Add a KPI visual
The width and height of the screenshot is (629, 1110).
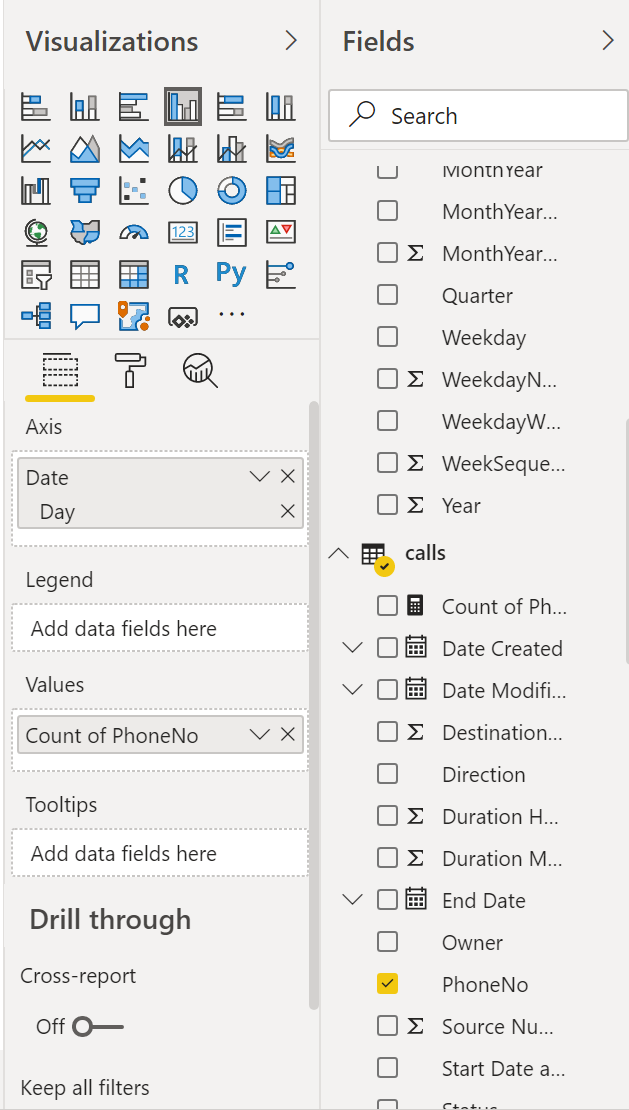[281, 231]
